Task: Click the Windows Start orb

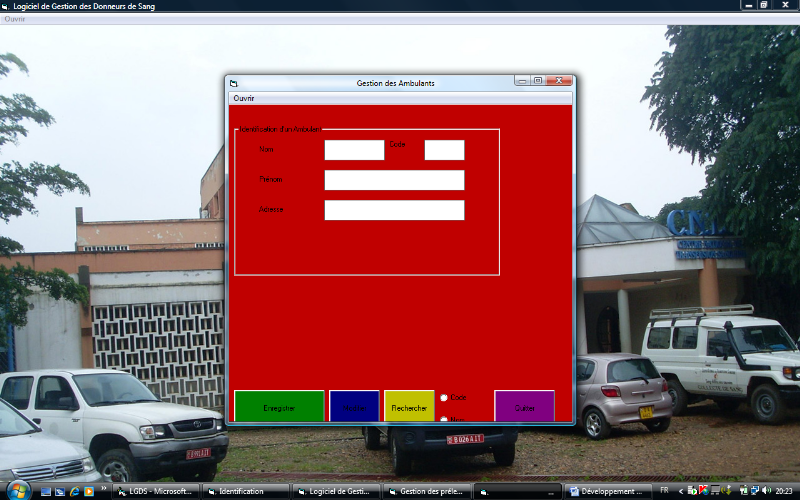Action: [19, 491]
